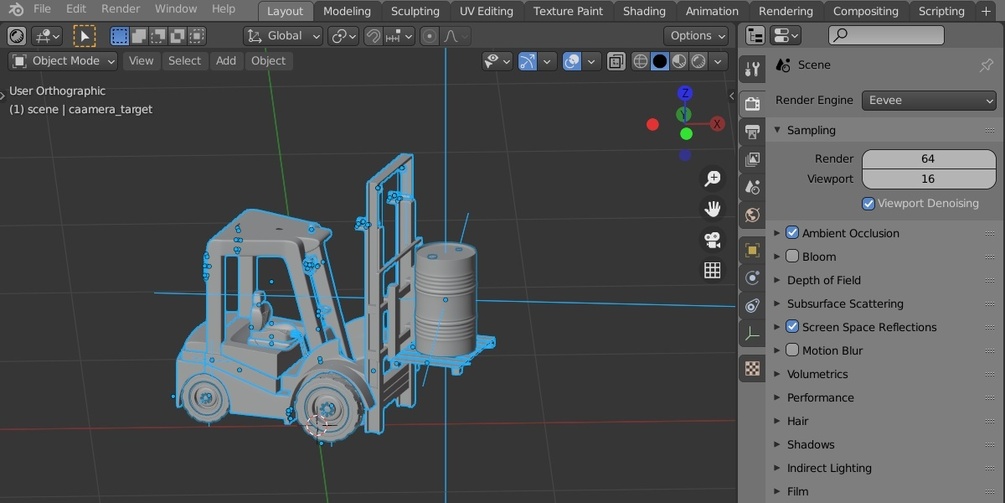Screen dimensions: 1005x503
Task: Open the Render Engine Eevee dropdown
Action: pyautogui.click(x=929, y=100)
